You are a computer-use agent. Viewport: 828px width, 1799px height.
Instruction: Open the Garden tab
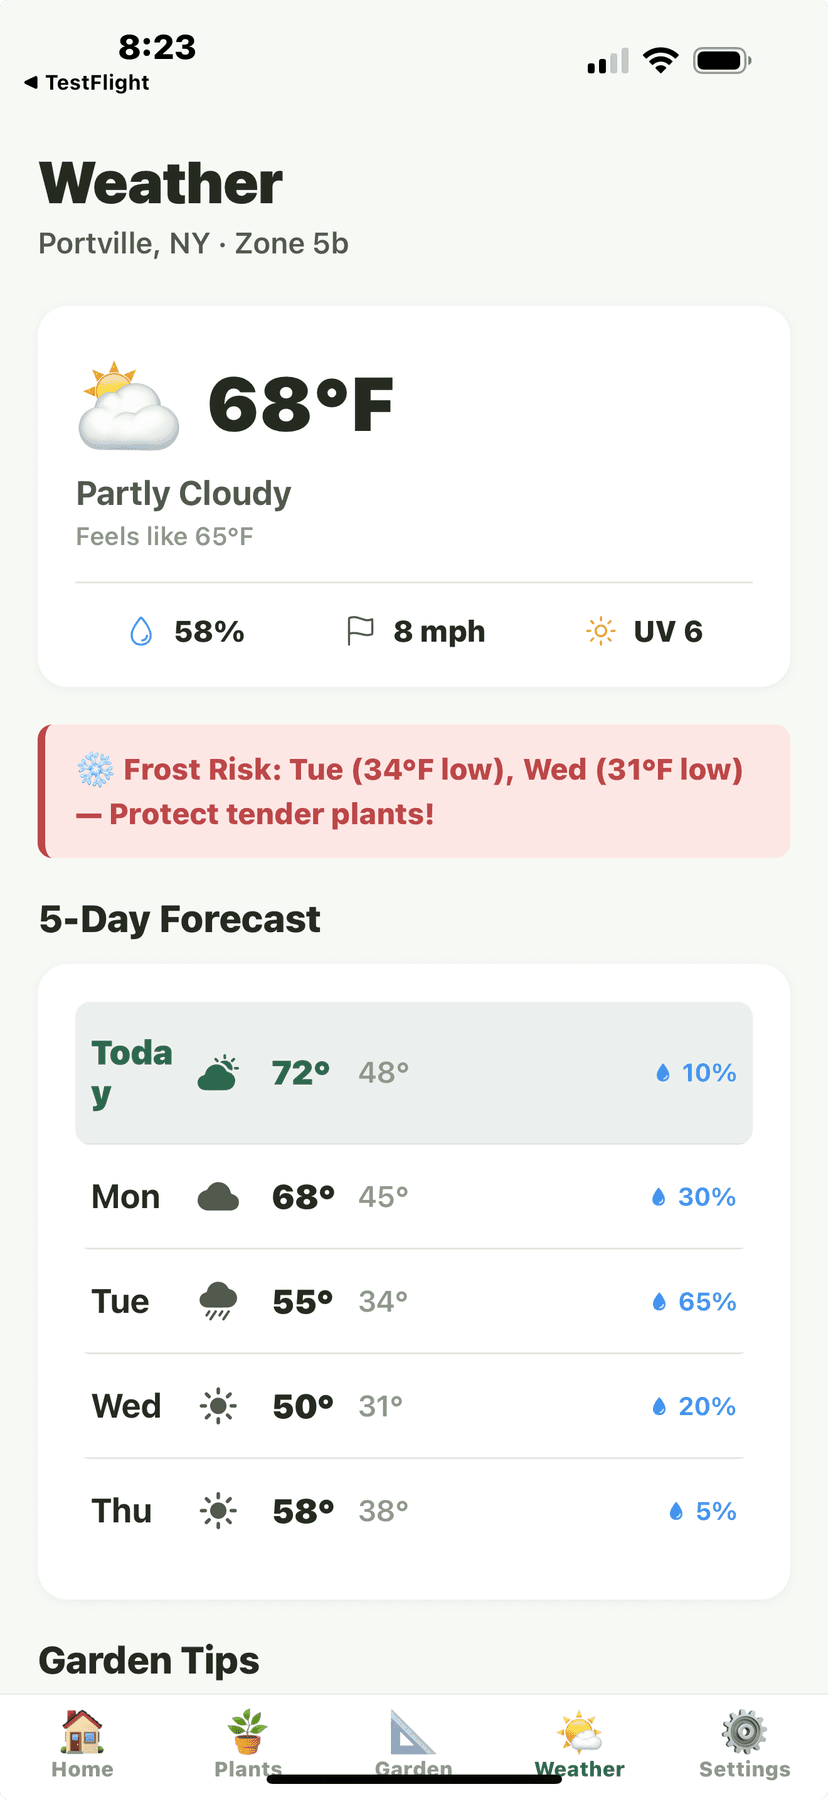(413, 1745)
